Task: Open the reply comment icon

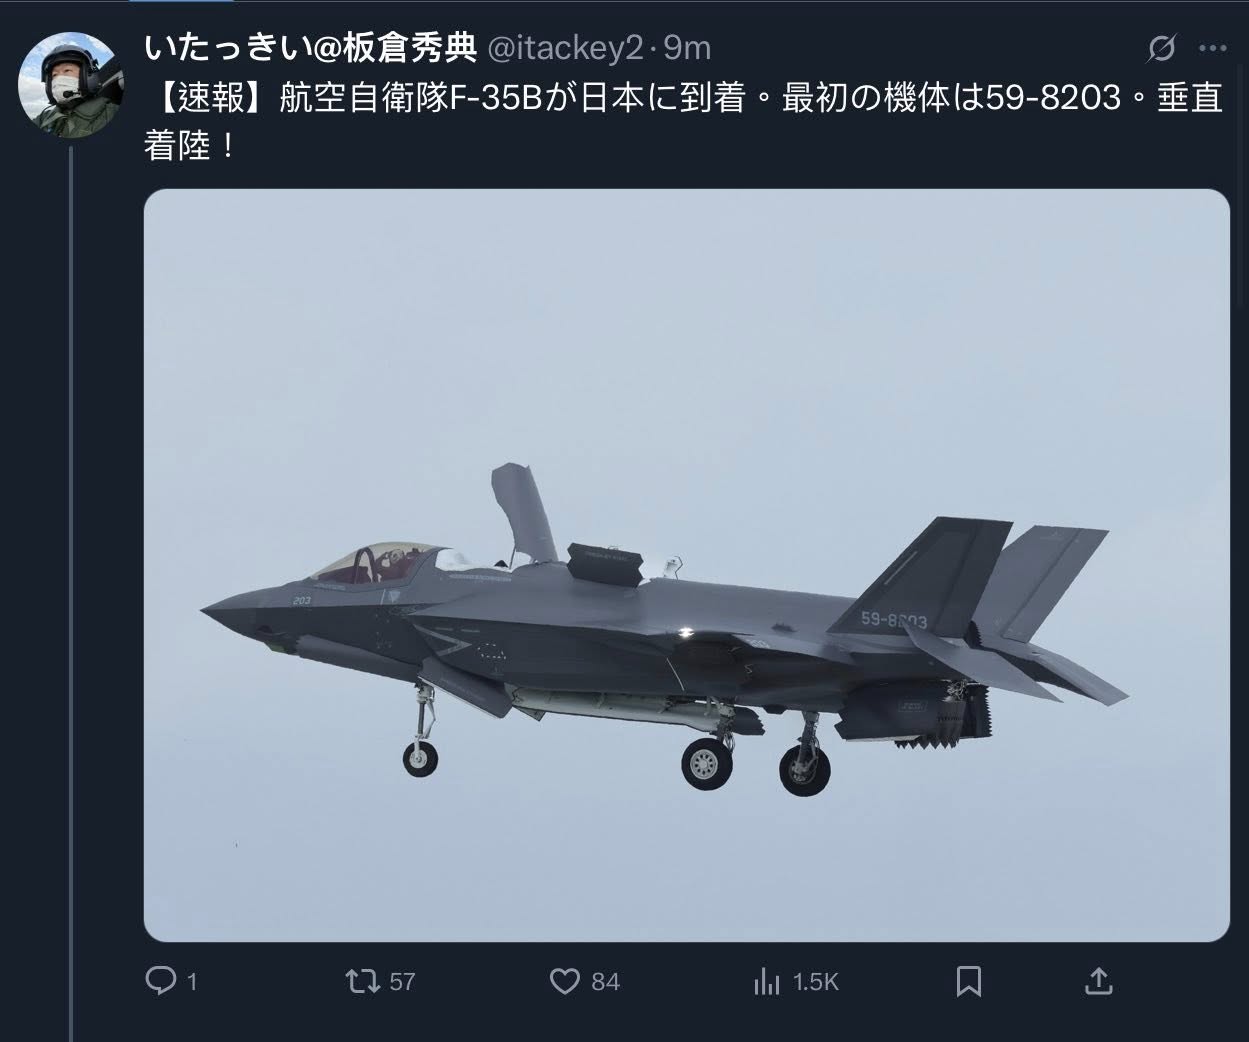Action: click(160, 981)
